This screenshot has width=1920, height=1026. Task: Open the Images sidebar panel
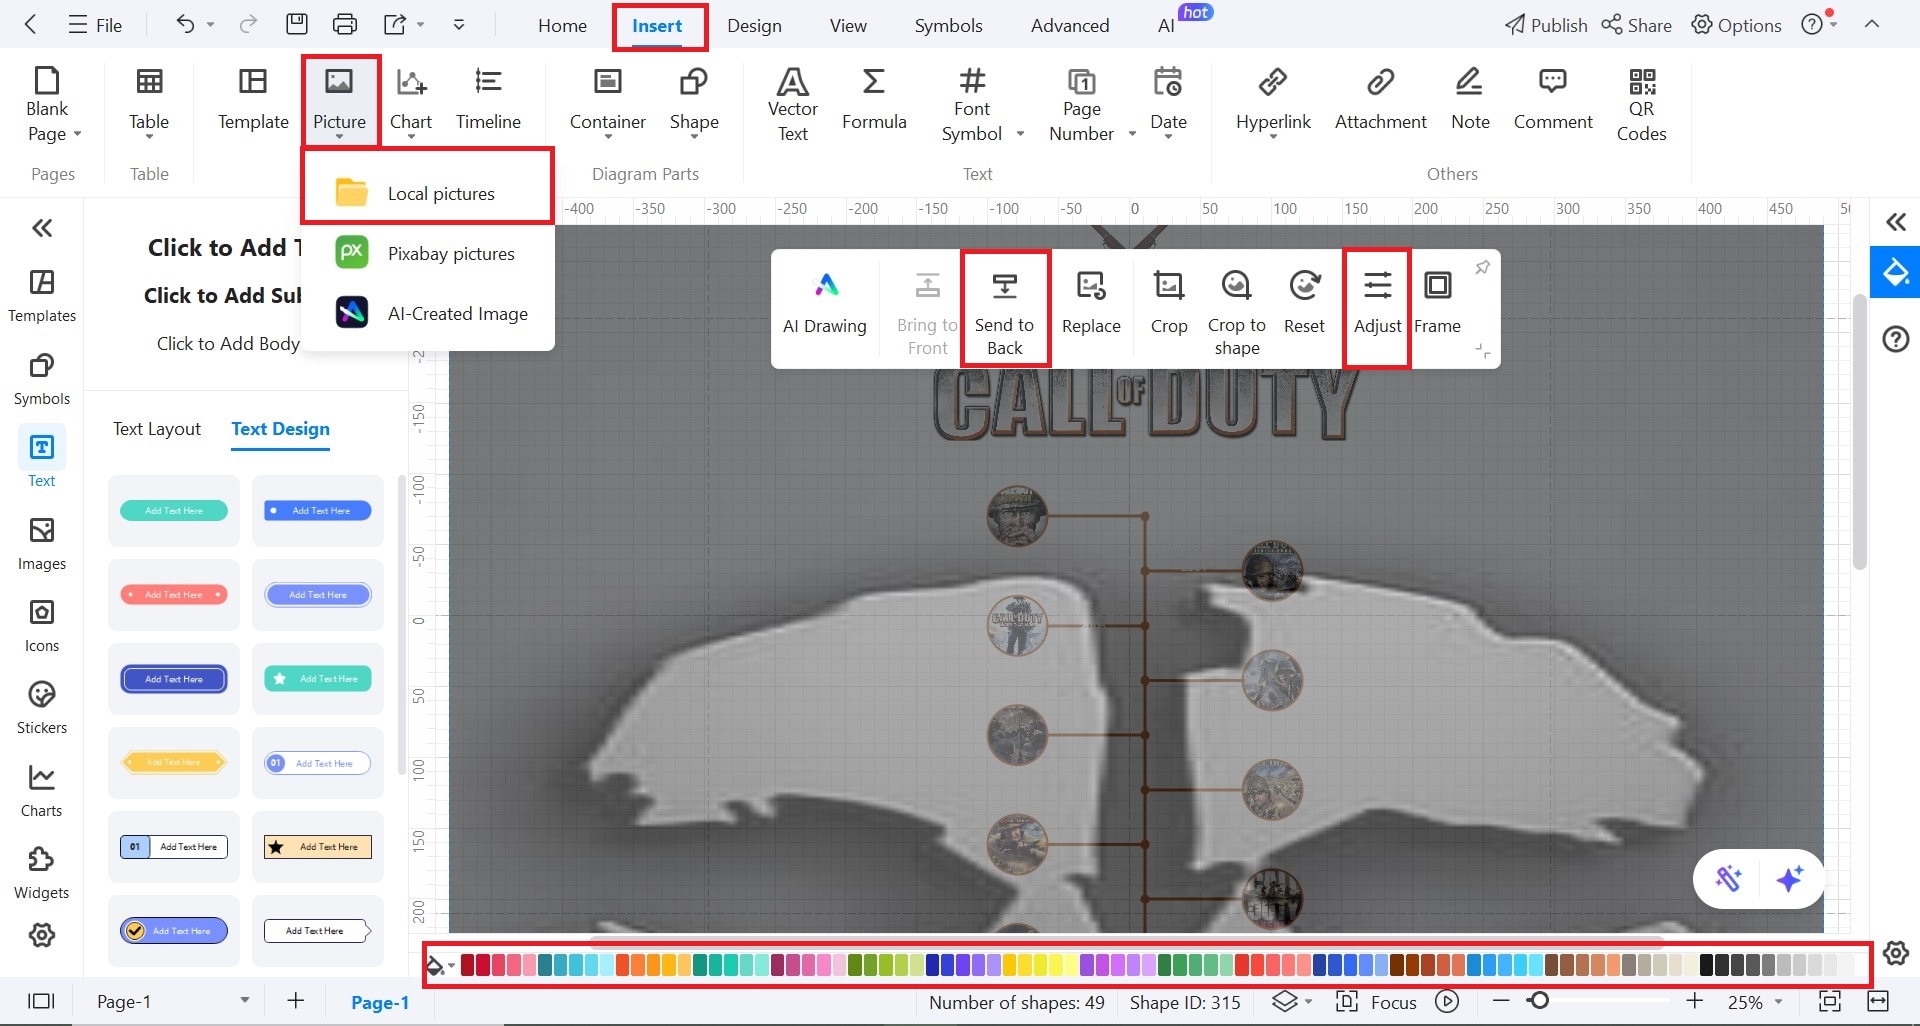click(42, 544)
